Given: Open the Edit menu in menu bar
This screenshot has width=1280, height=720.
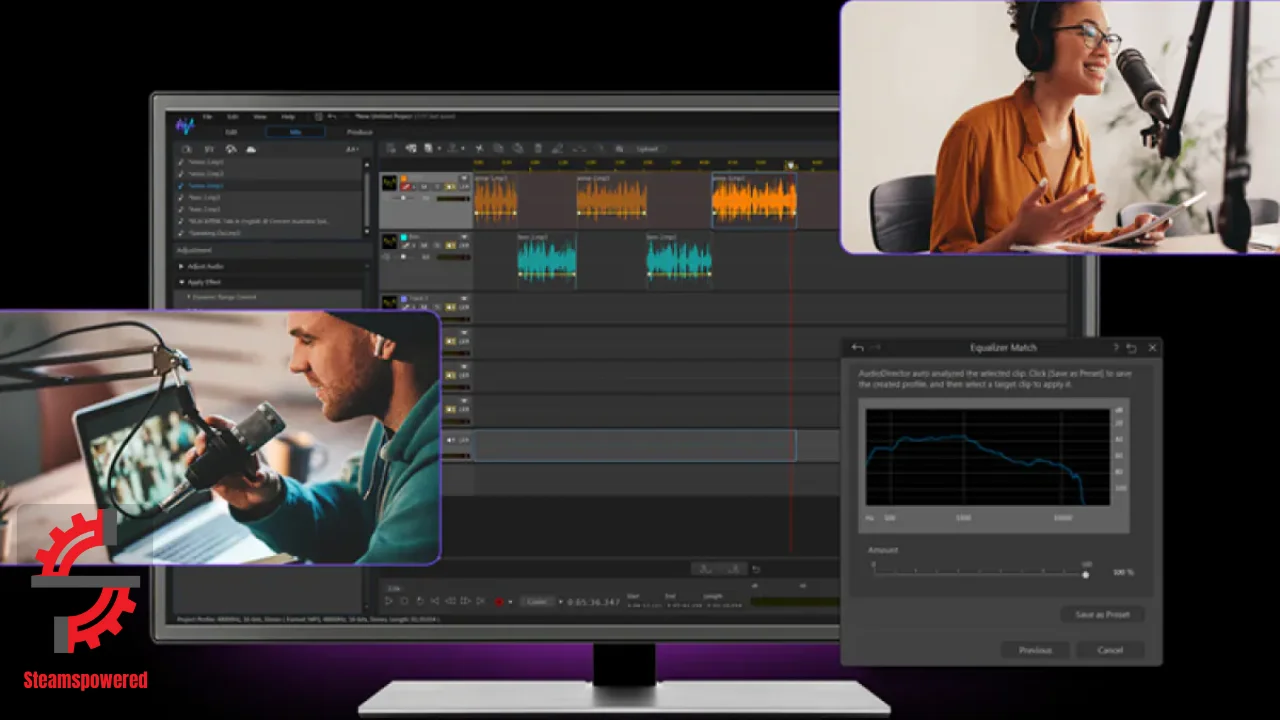Looking at the screenshot, I should click(233, 117).
